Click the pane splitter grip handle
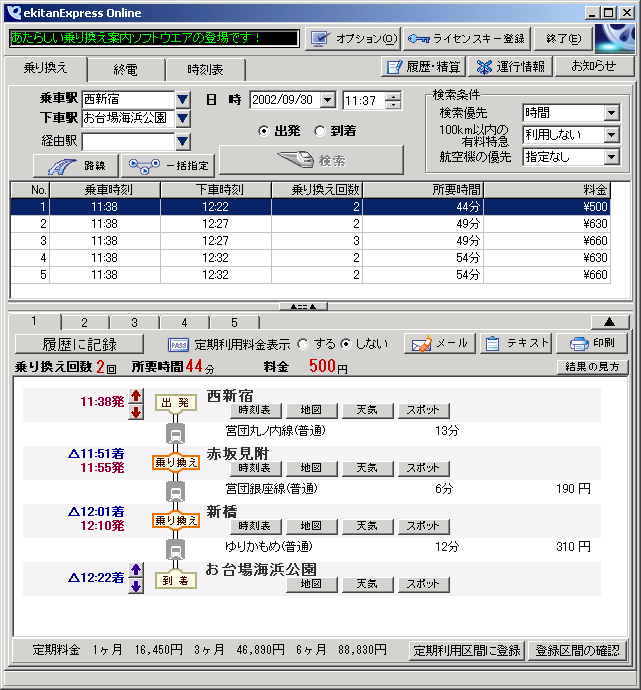 [x=303, y=306]
